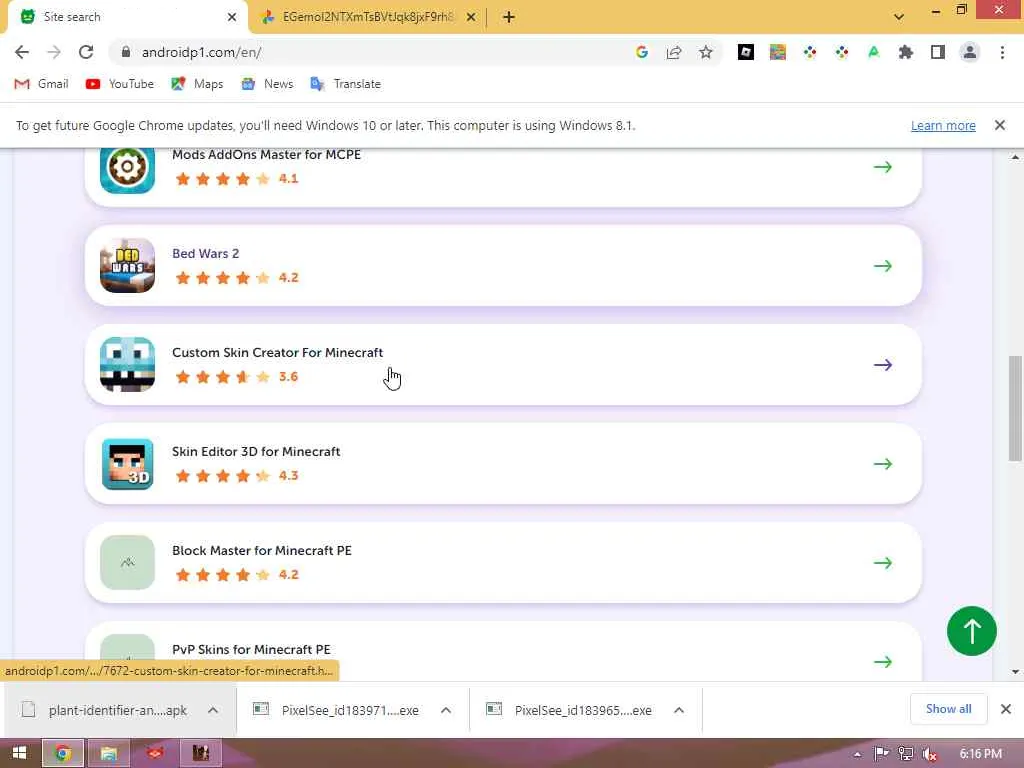Click the Bed Wars 2 title

[206, 253]
